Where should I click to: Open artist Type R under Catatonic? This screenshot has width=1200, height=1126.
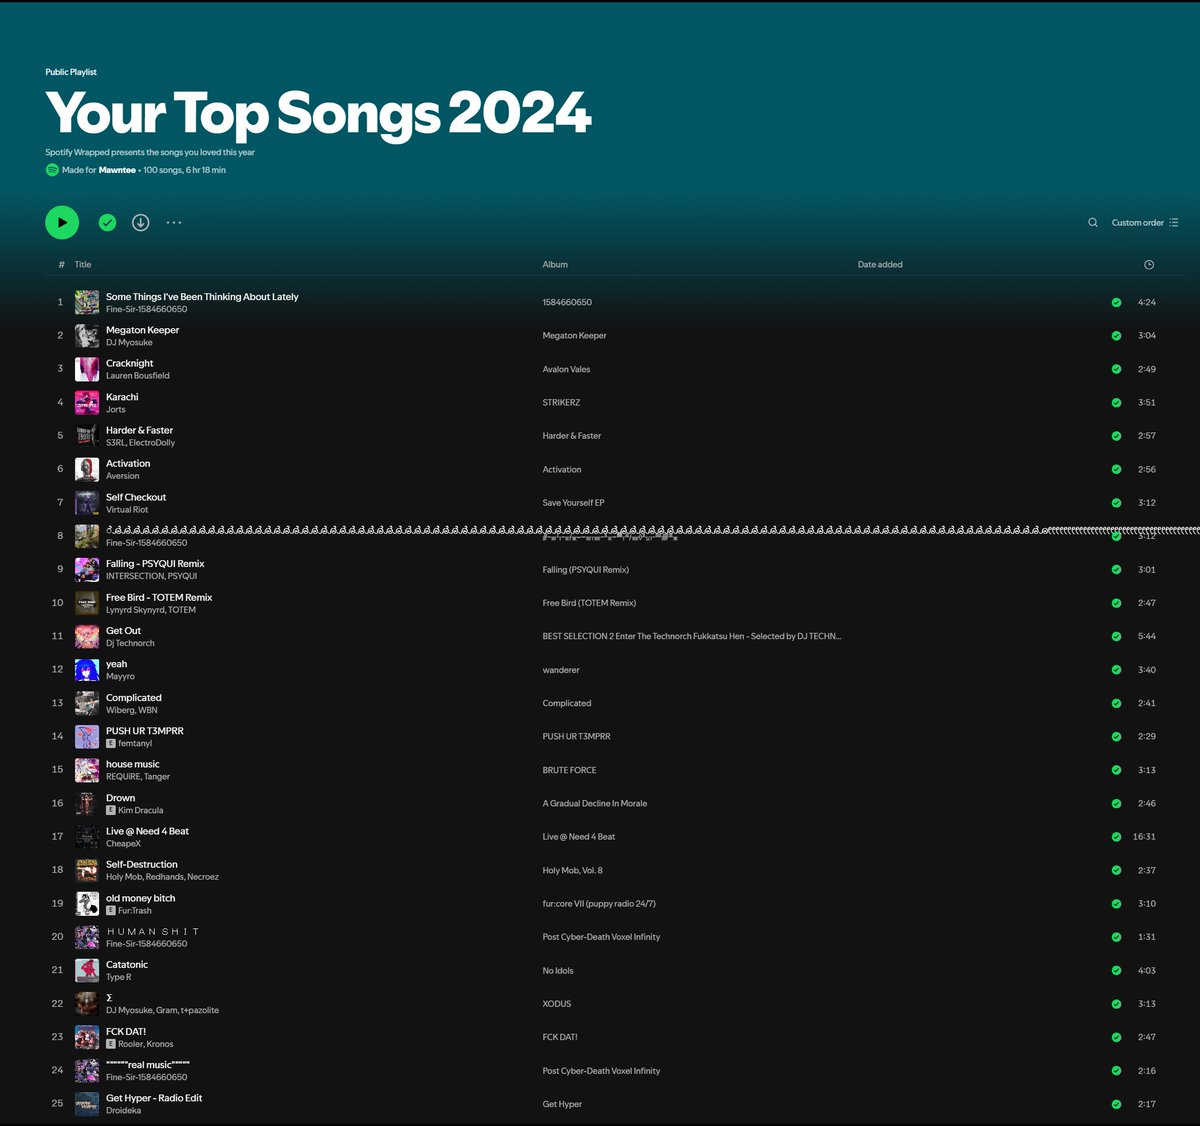118,977
